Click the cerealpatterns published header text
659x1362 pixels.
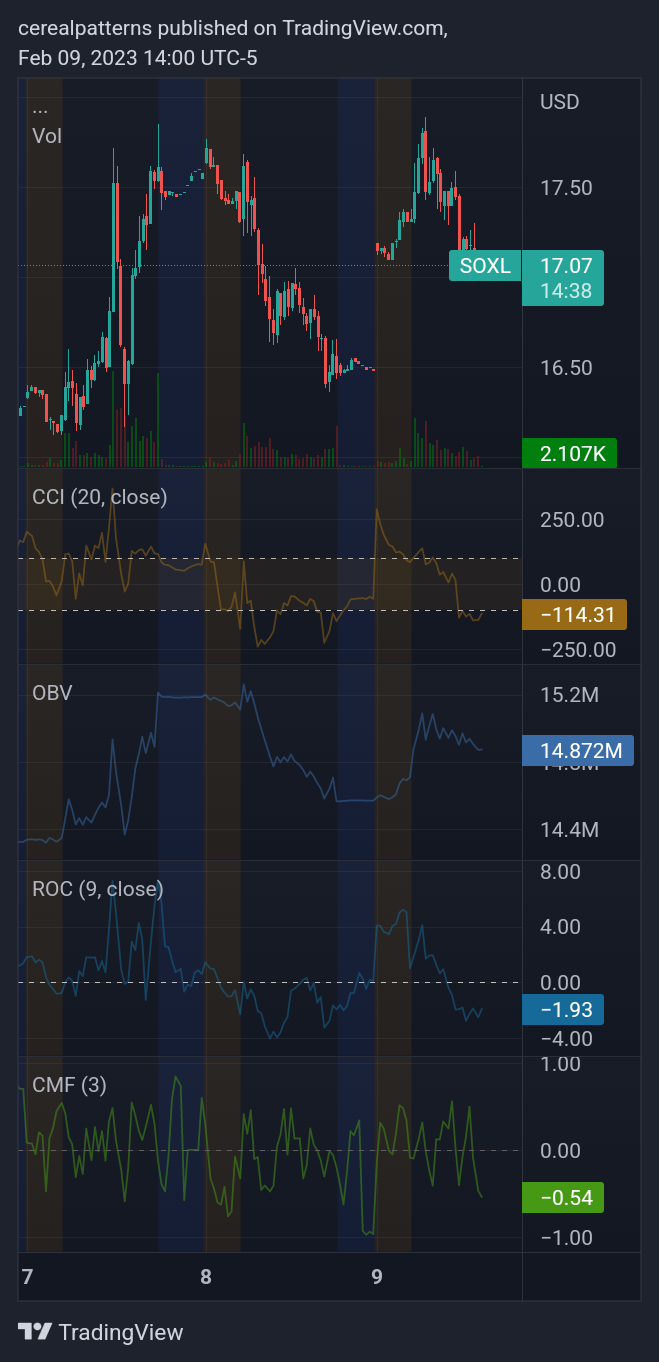233,29
